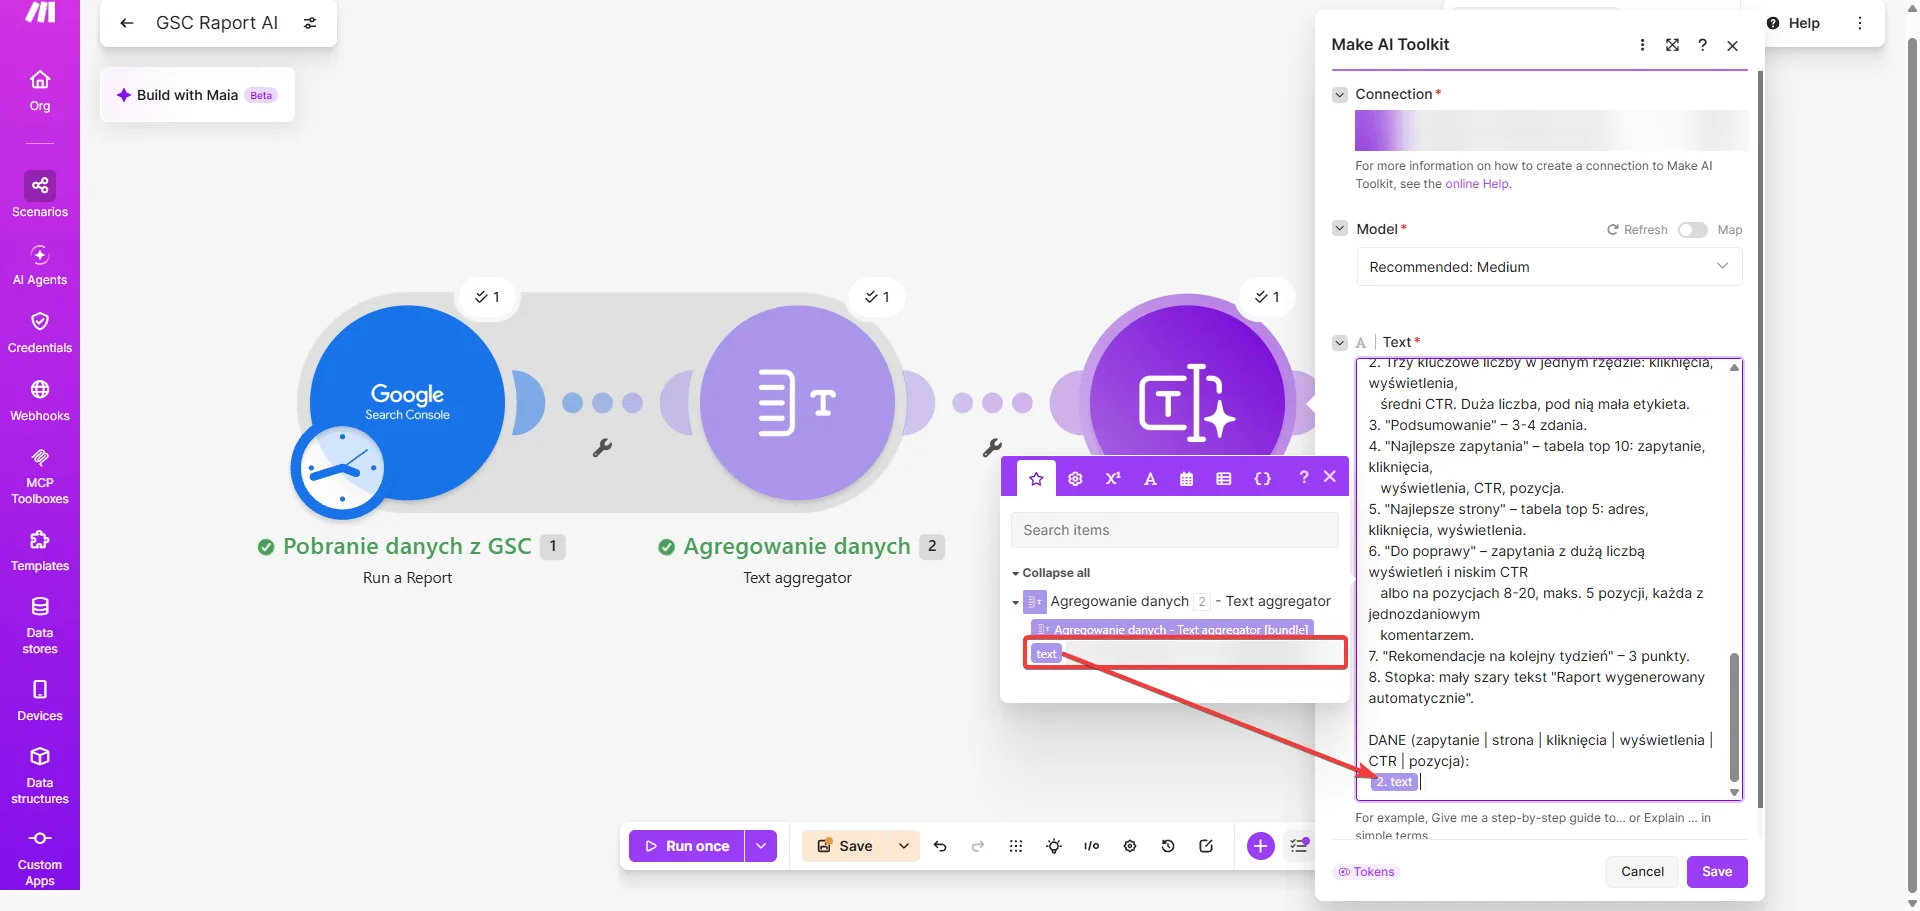Collapse the Model field section
This screenshot has width=1920, height=911.
pyautogui.click(x=1340, y=229)
